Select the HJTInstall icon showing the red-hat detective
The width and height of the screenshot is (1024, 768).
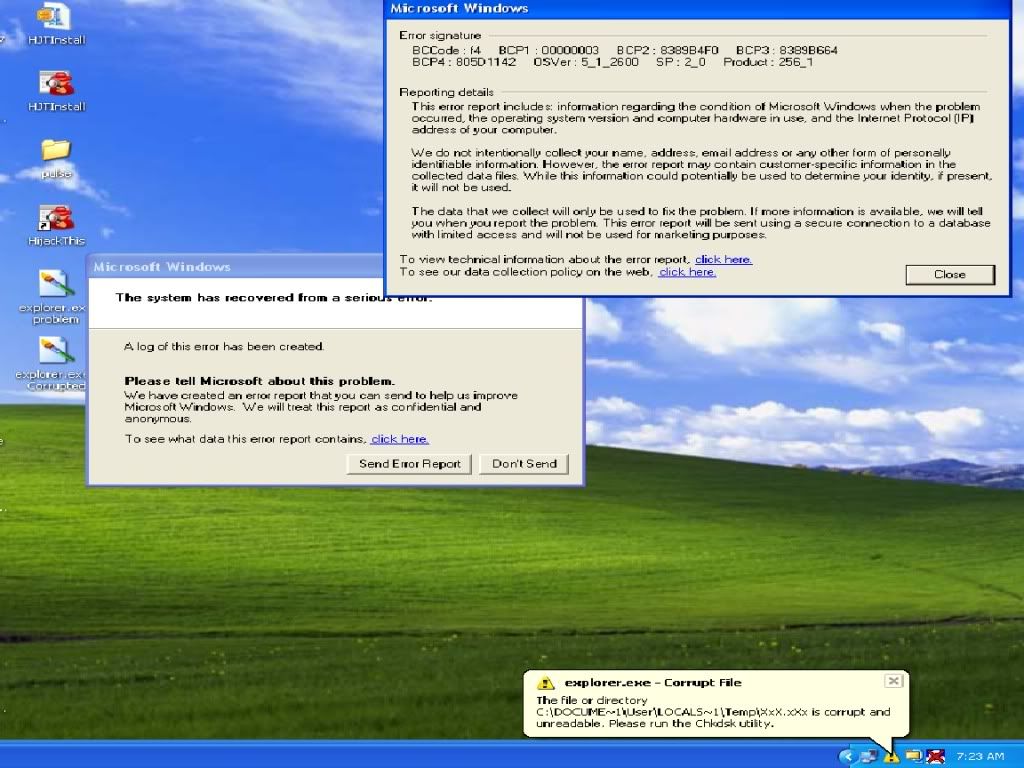[x=56, y=90]
